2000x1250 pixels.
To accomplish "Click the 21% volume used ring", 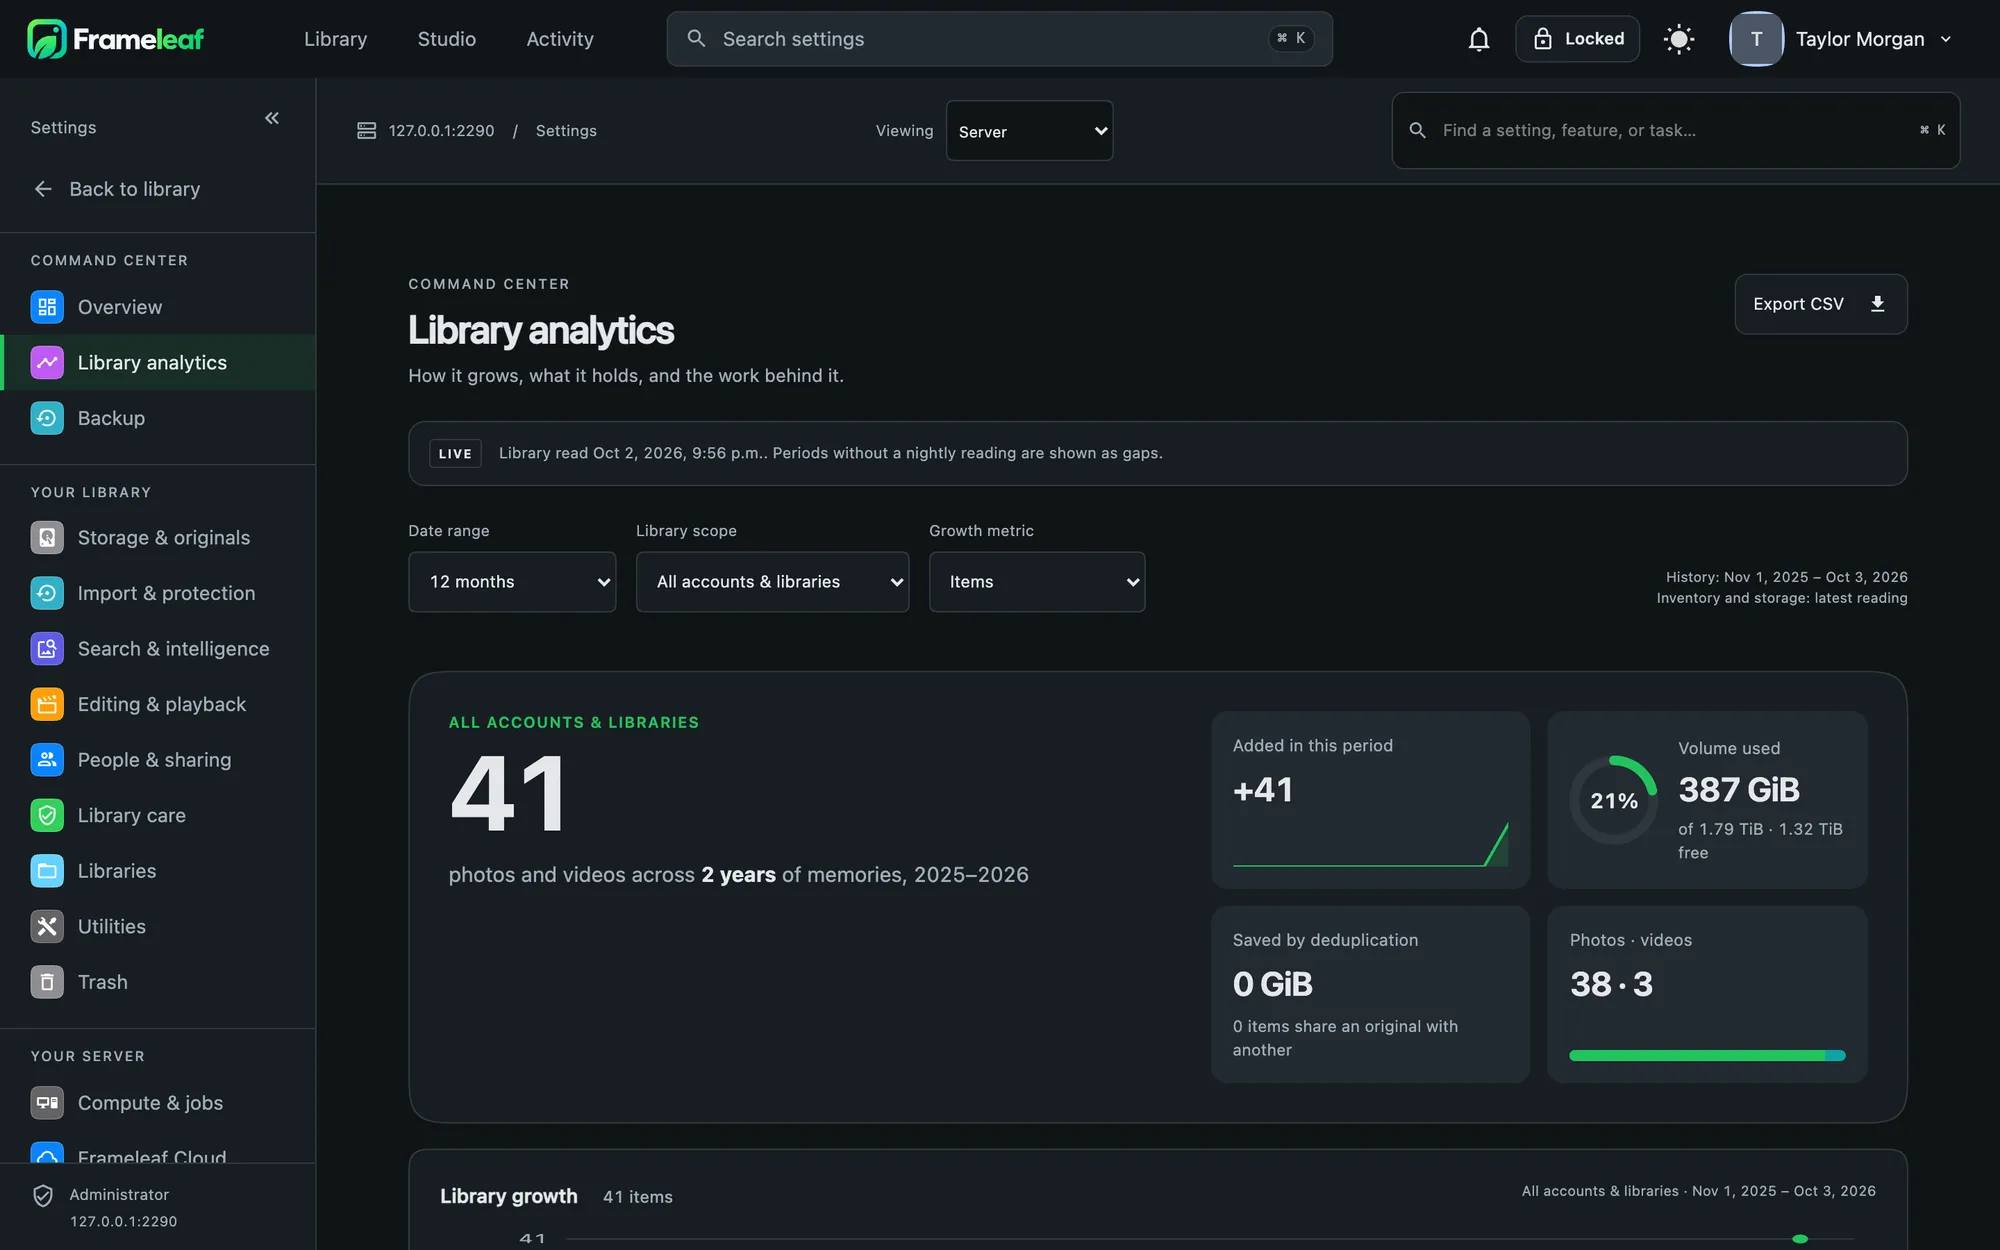I will pos(1613,800).
